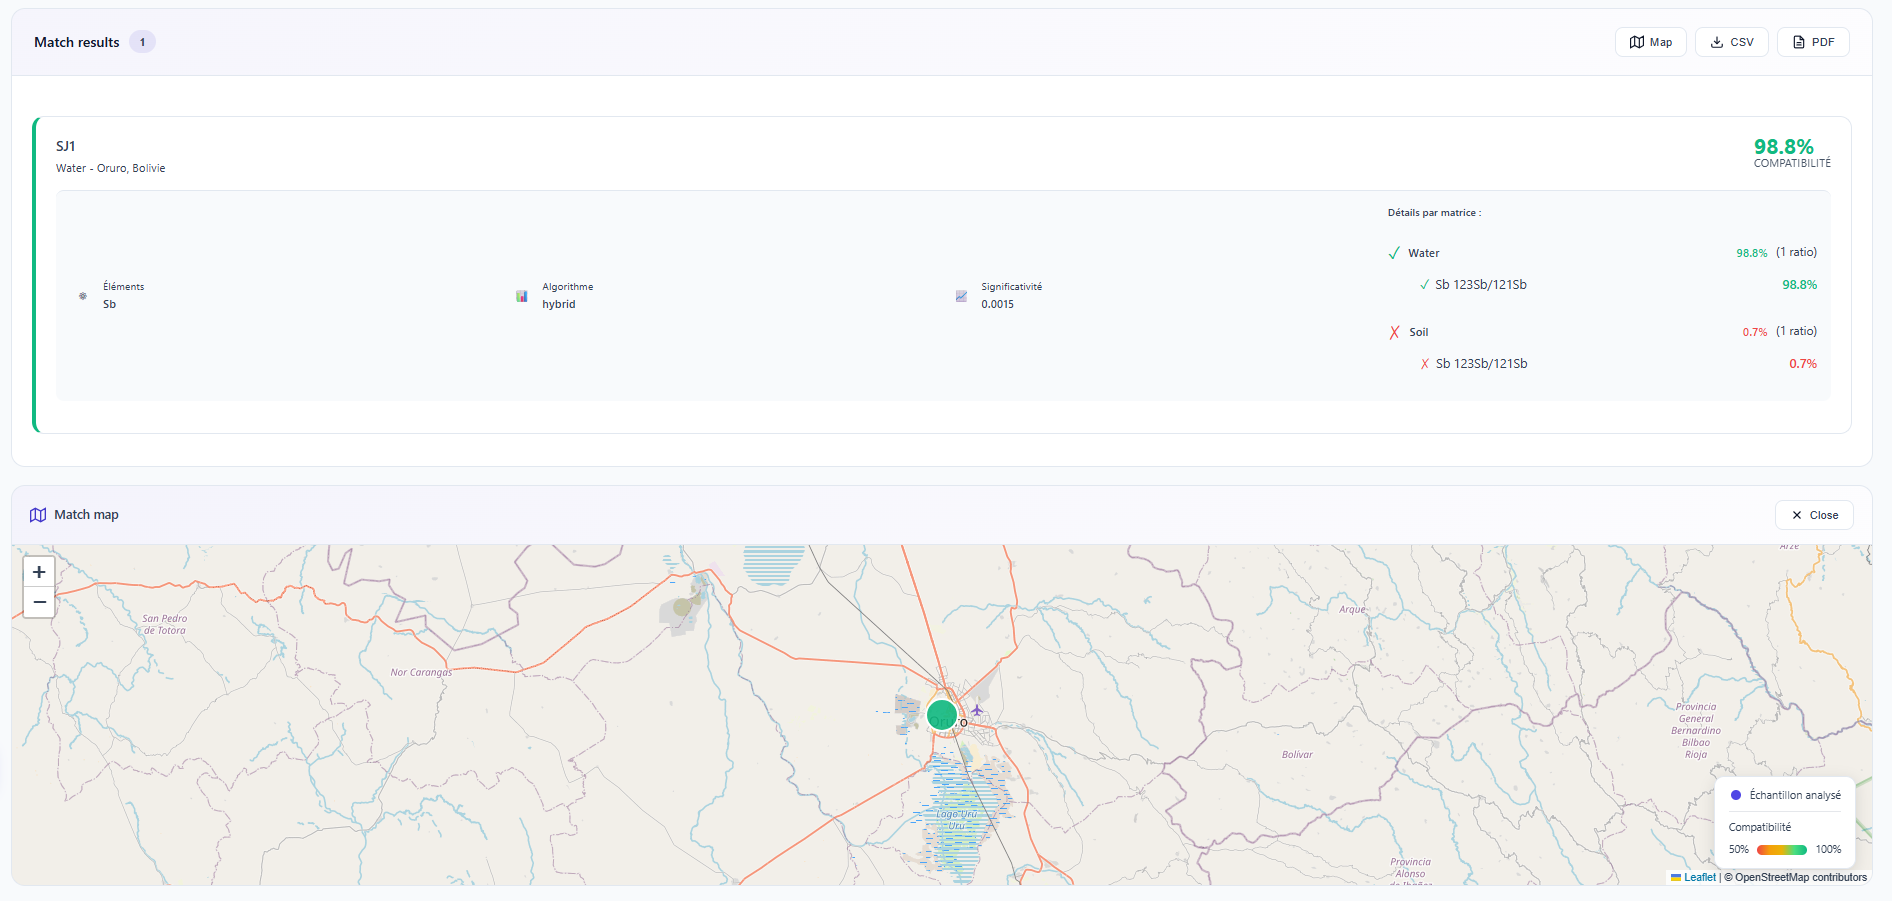Click the Éléments atom icon
1892x901 pixels.
[83, 296]
